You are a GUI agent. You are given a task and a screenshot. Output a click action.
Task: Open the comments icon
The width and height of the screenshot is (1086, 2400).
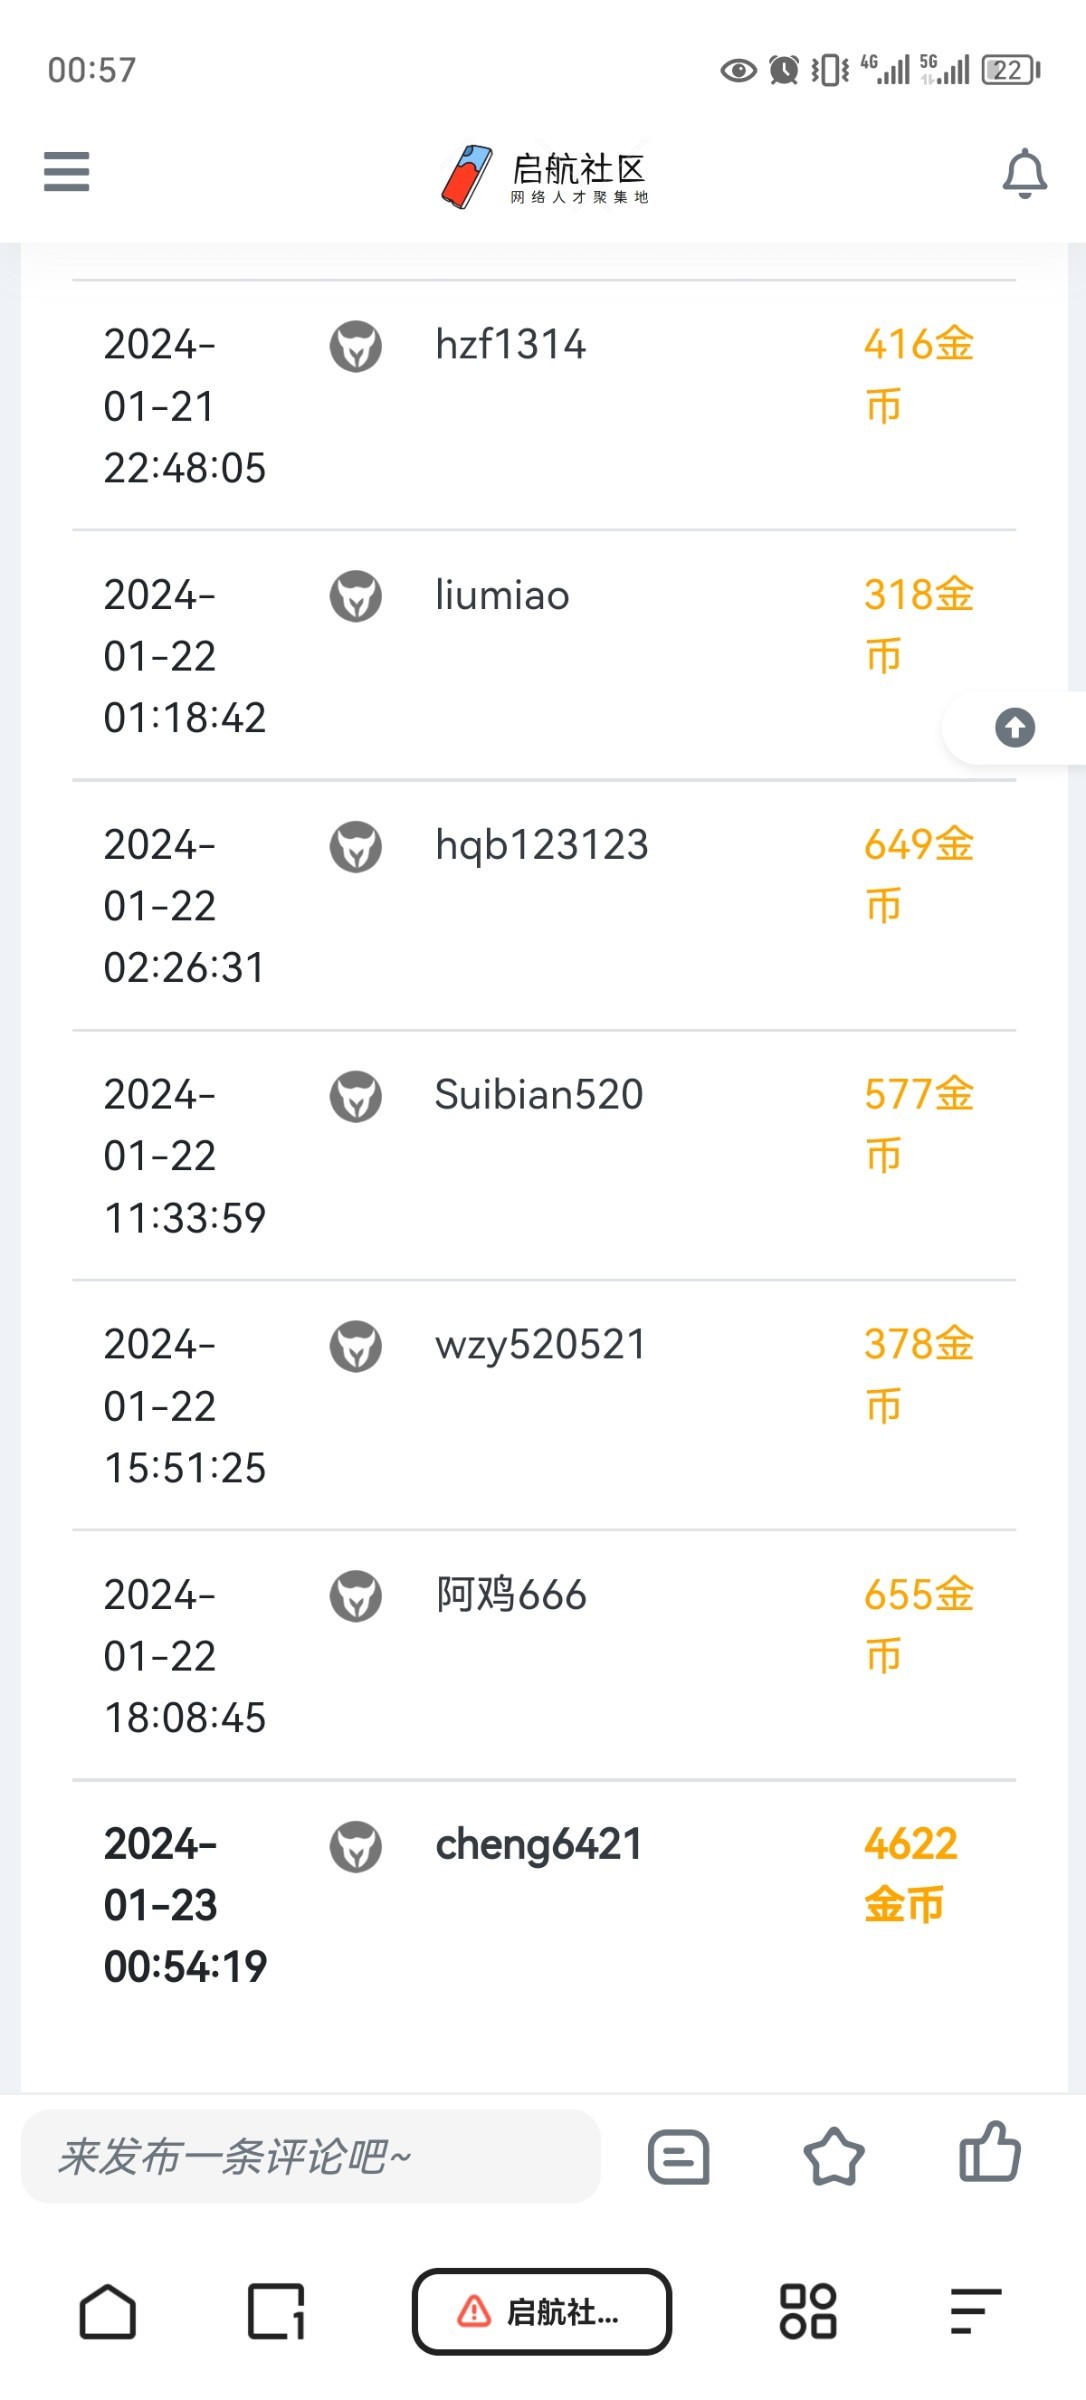click(678, 2156)
